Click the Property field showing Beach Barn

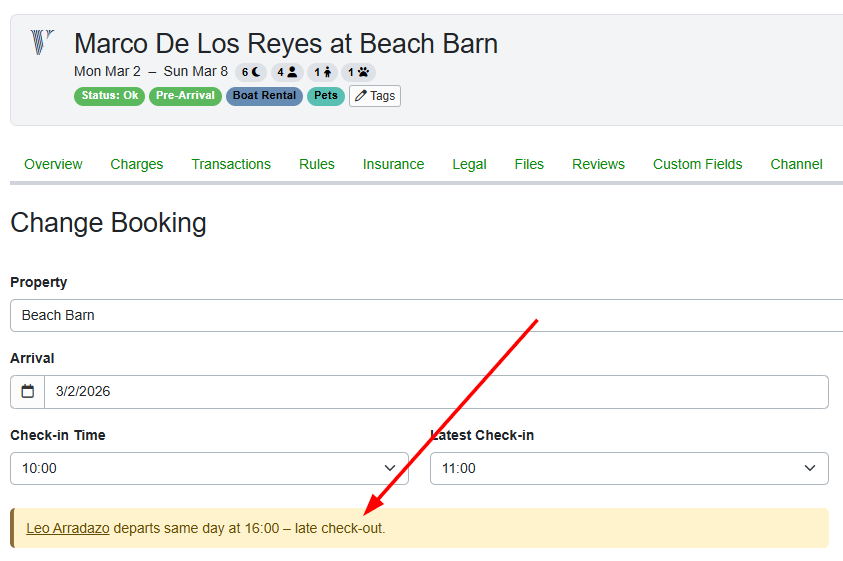(426, 316)
